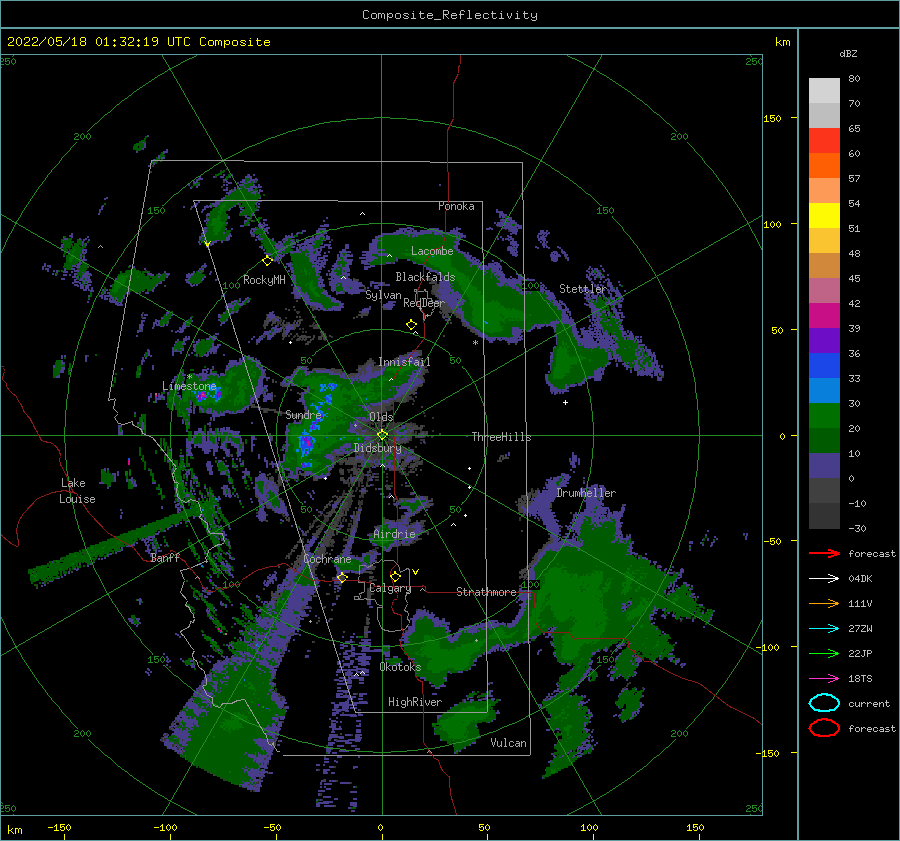Screen dimensions: 900x841
Task: Click the Okotoks label
Action: point(400,666)
